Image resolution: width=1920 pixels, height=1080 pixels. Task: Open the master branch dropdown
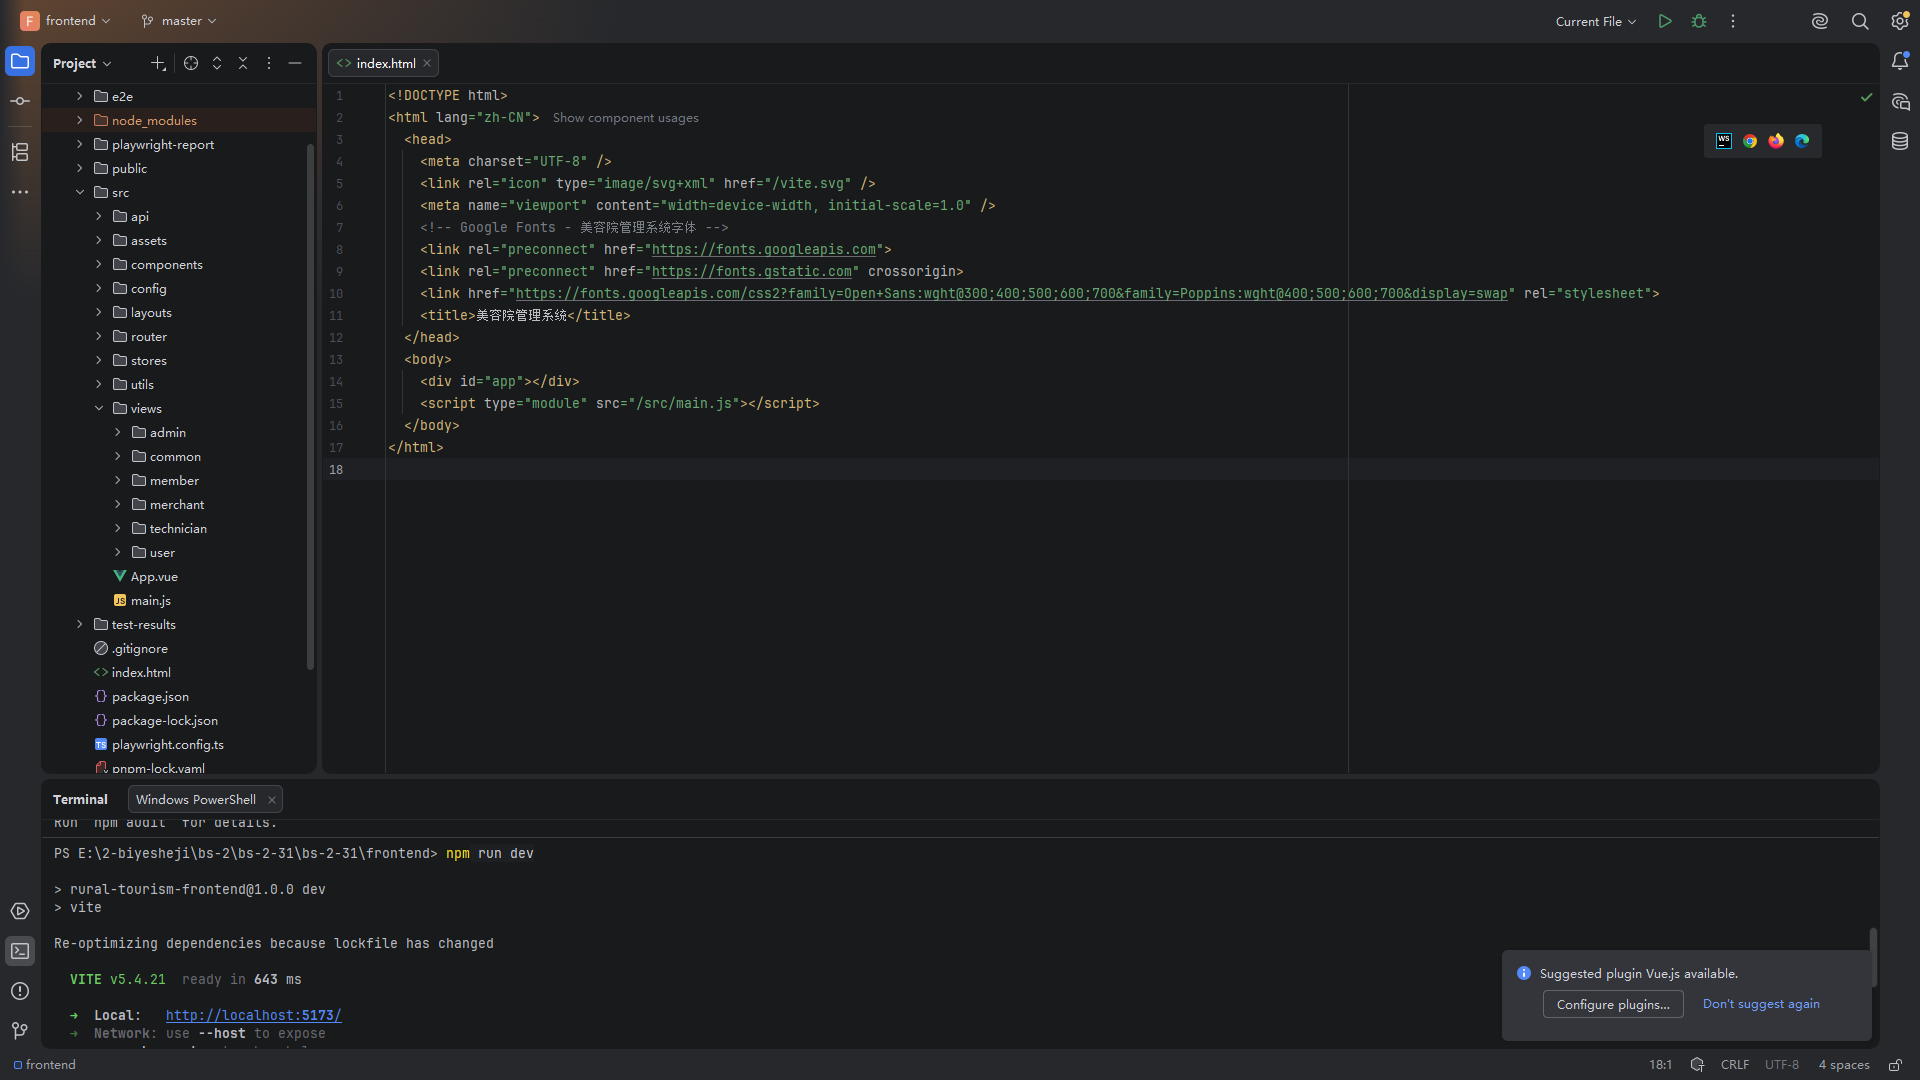pyautogui.click(x=179, y=21)
